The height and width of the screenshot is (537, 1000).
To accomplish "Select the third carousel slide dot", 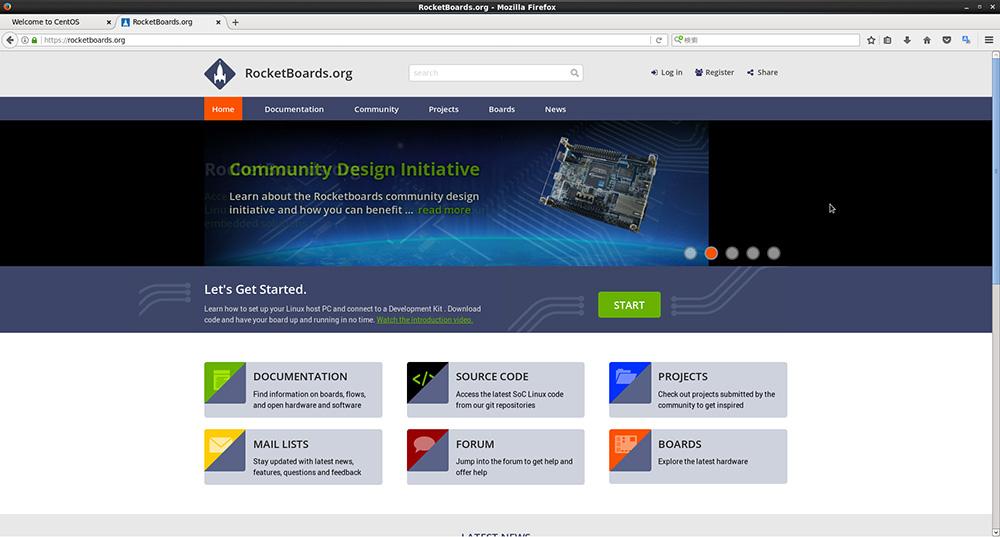I will (732, 253).
